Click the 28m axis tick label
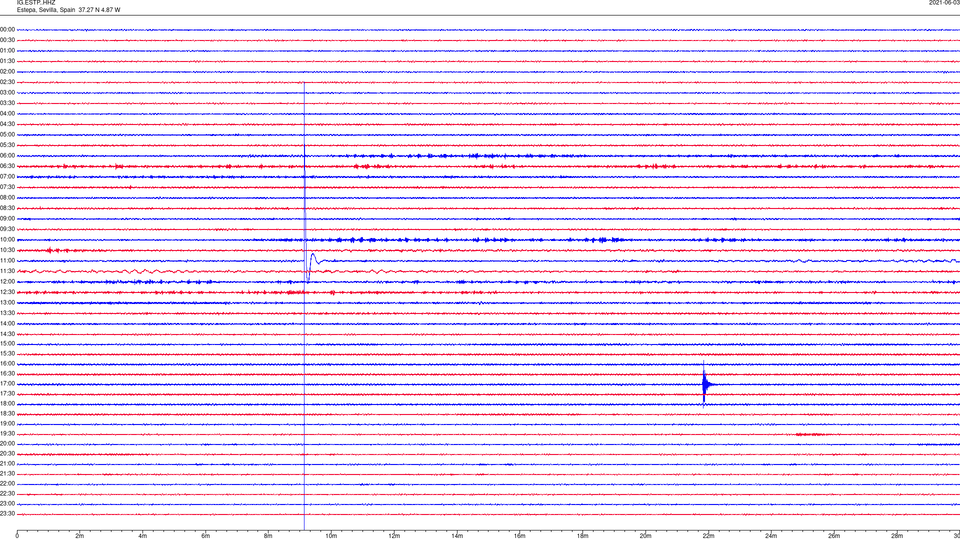 click(897, 536)
